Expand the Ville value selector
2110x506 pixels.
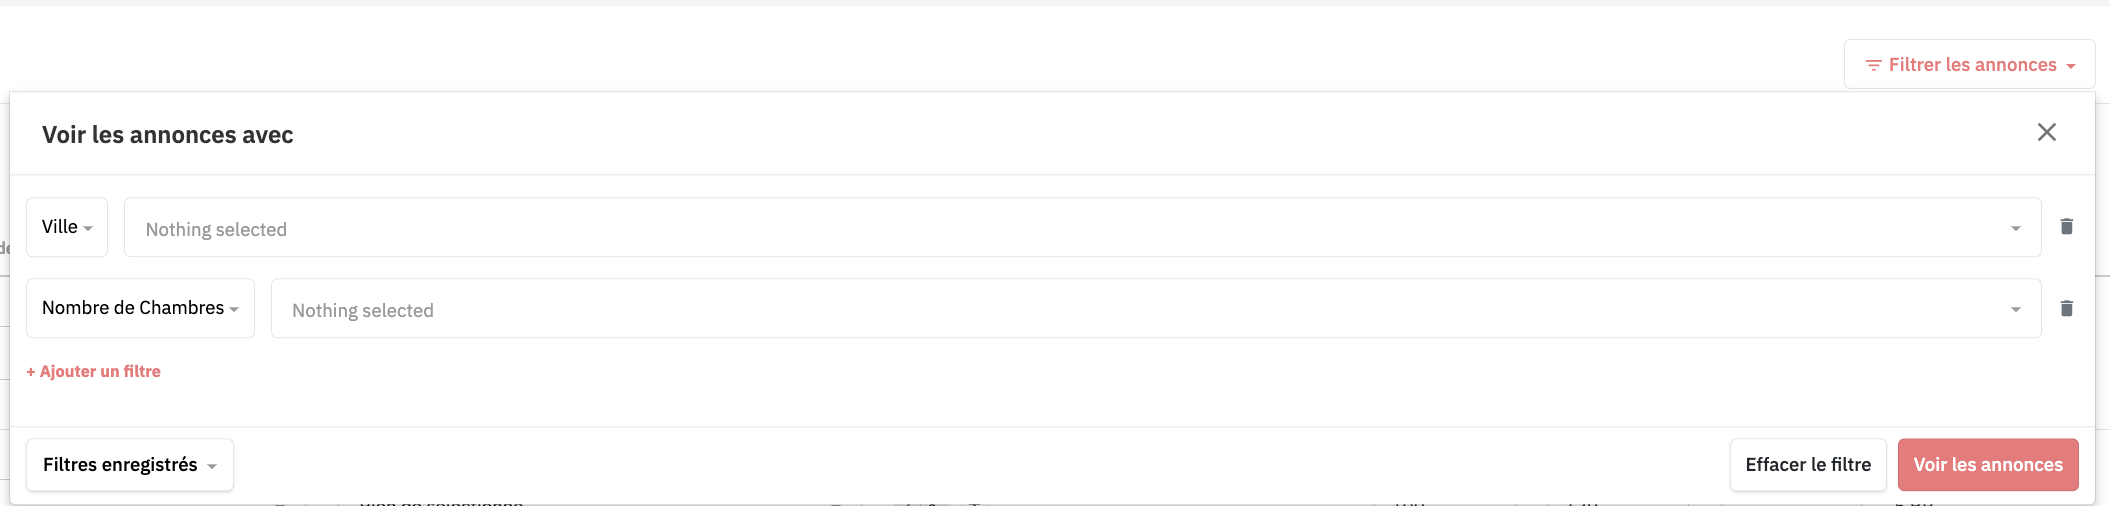pyautogui.click(x=1082, y=228)
